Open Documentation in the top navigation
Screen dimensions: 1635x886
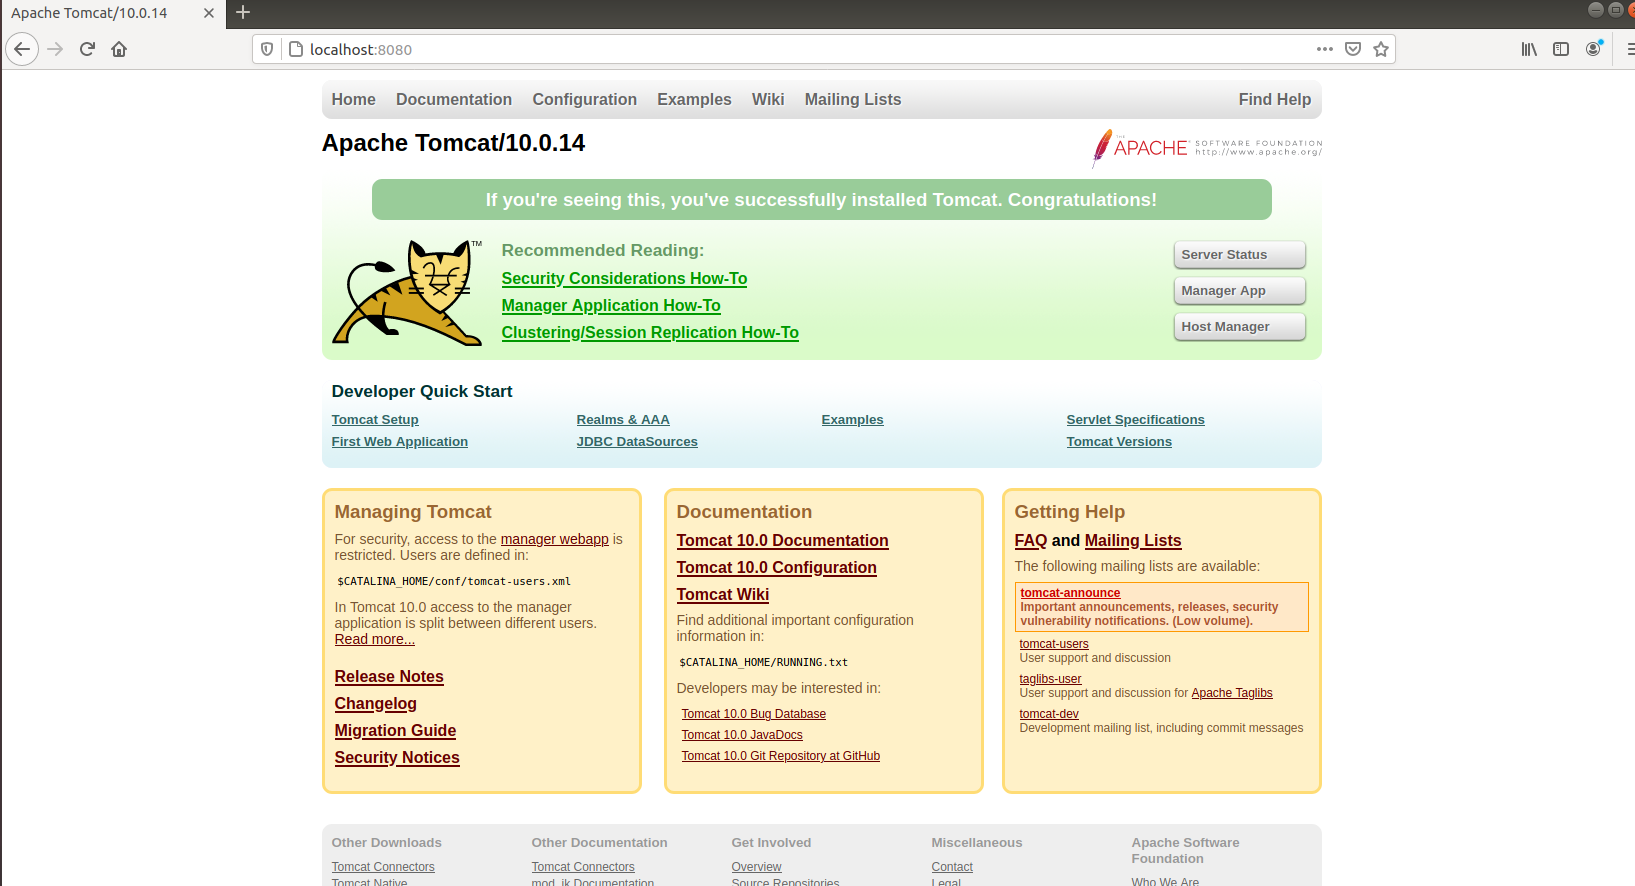(454, 100)
